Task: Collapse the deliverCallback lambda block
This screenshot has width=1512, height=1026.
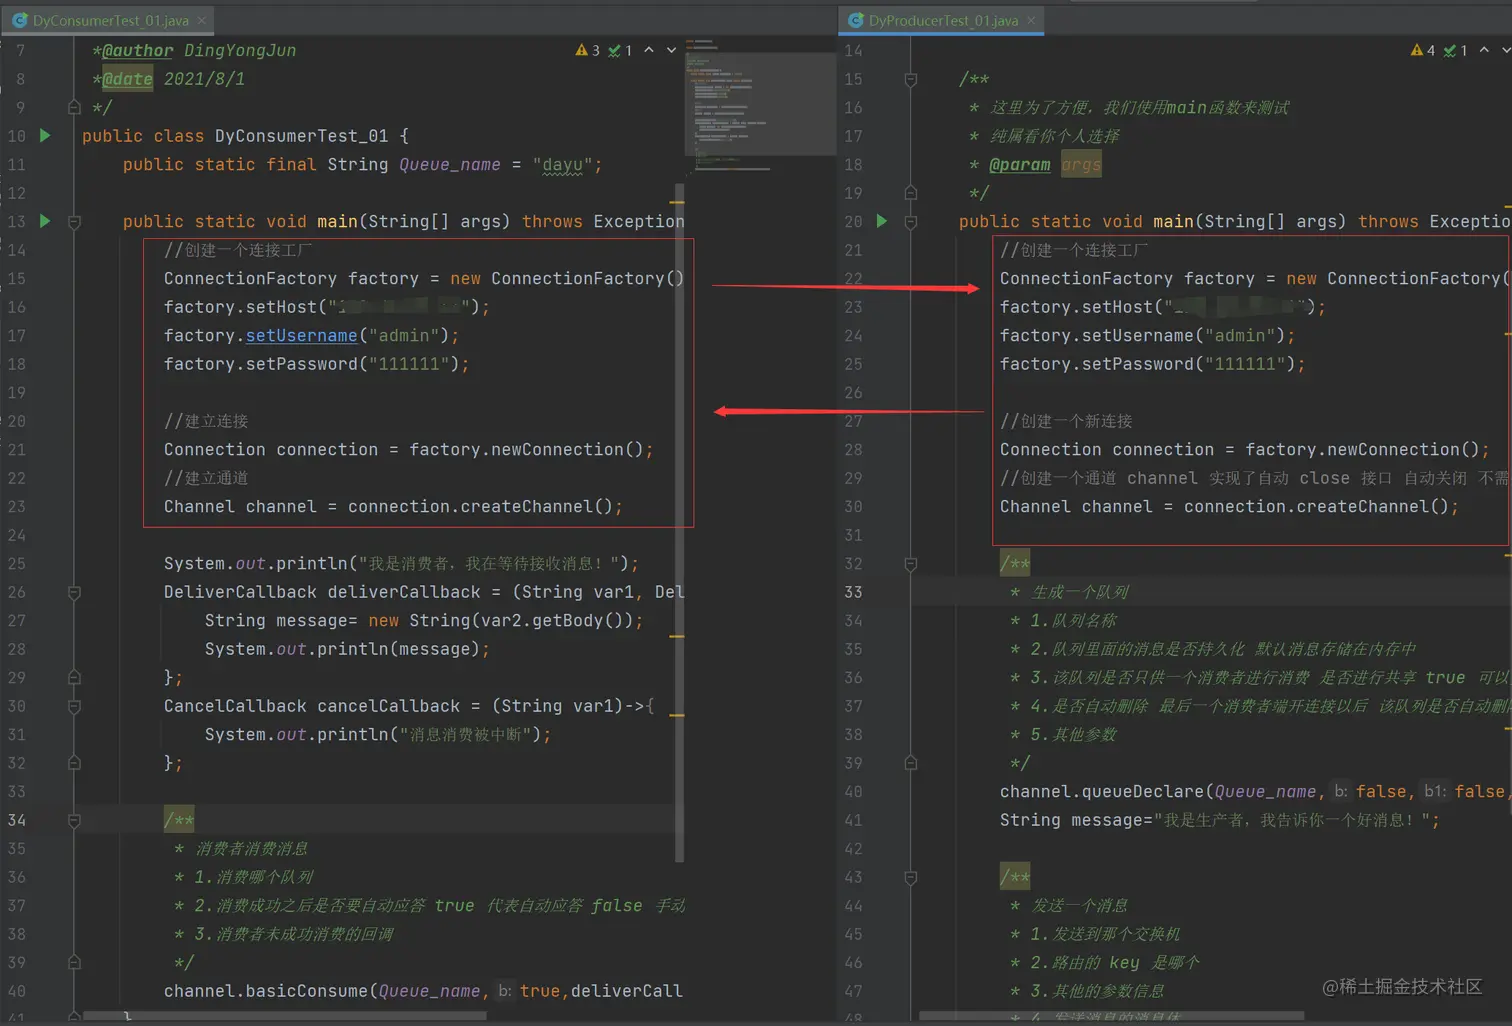Action: click(x=74, y=592)
